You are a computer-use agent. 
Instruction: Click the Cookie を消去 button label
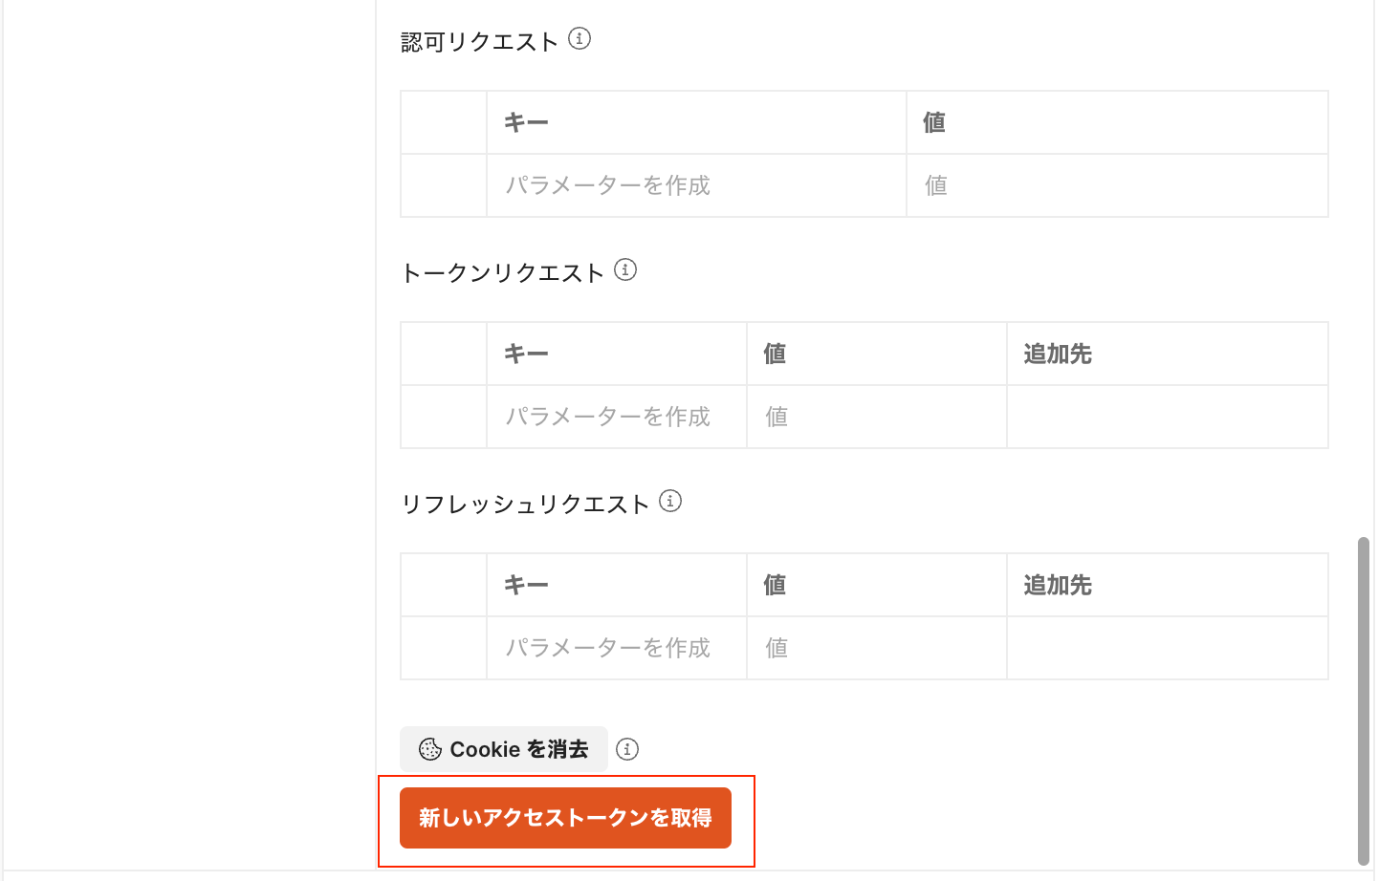(x=519, y=749)
